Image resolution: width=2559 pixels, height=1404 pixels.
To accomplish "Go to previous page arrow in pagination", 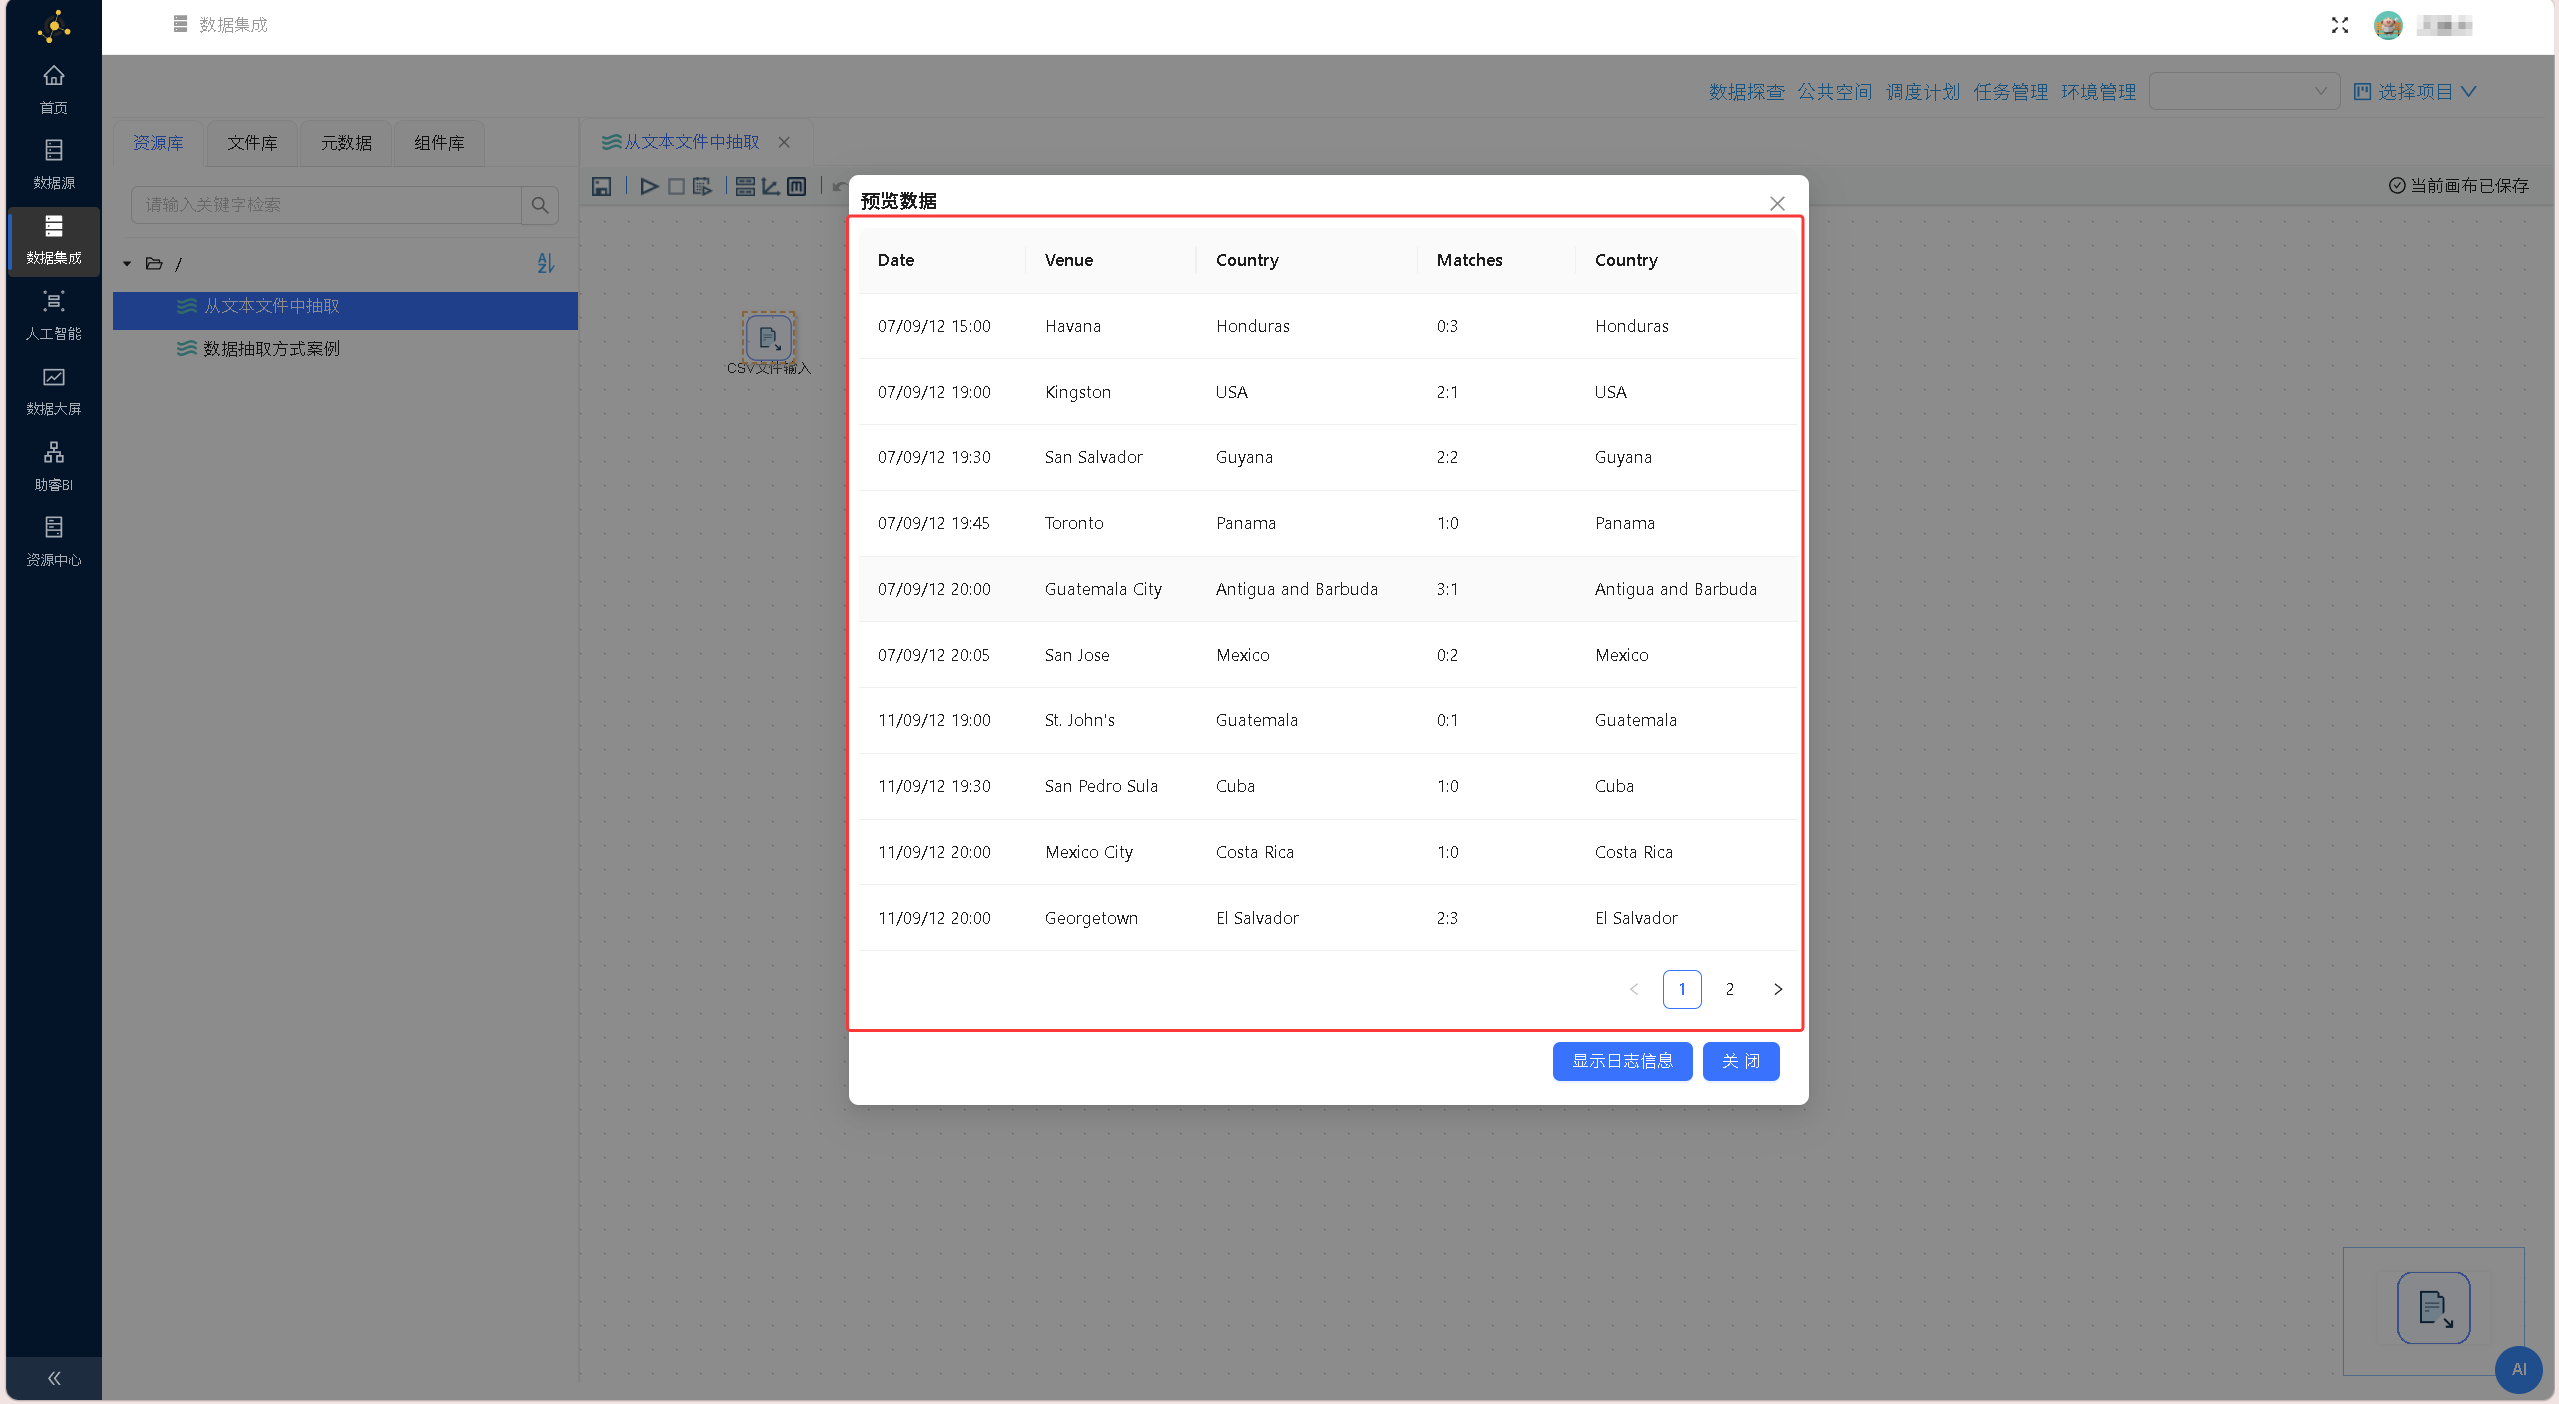I will 1634,989.
